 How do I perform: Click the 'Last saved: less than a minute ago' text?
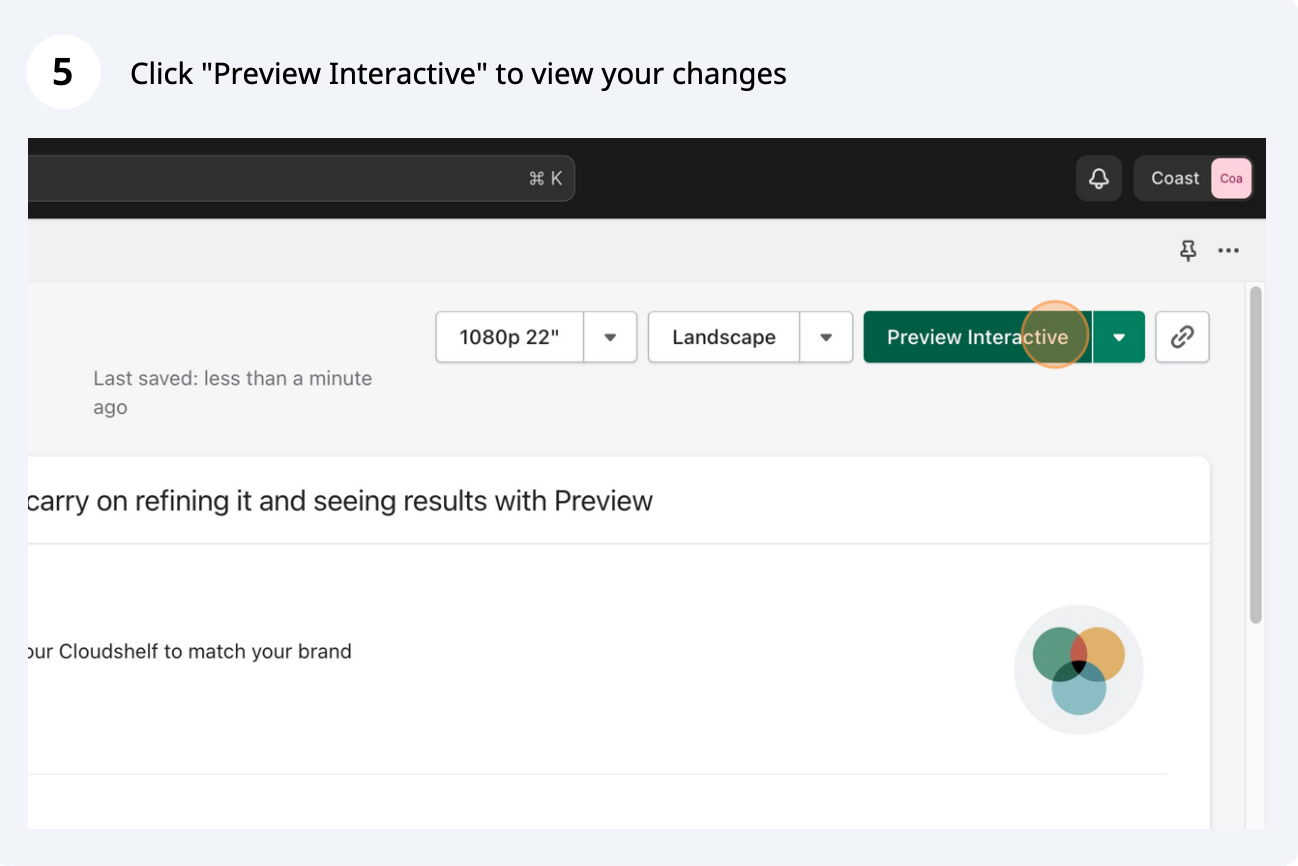pos(232,393)
